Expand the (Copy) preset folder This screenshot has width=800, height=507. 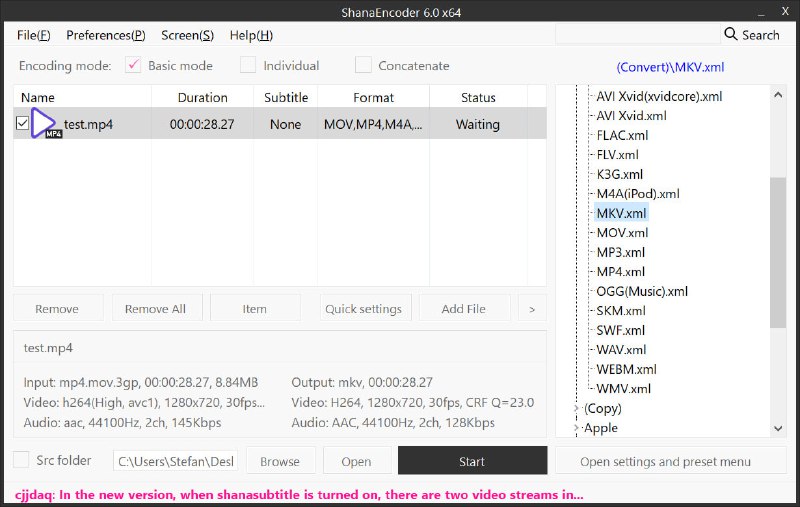(x=576, y=409)
